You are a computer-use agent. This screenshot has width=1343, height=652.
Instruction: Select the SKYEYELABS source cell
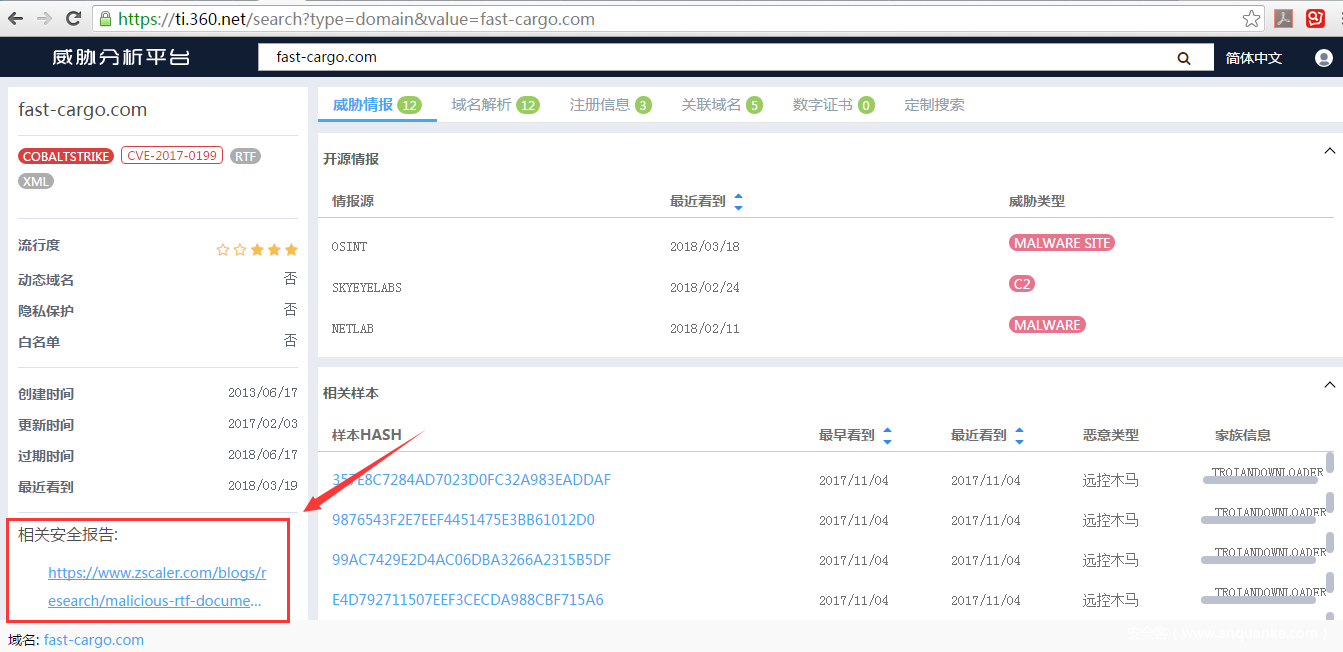point(367,288)
